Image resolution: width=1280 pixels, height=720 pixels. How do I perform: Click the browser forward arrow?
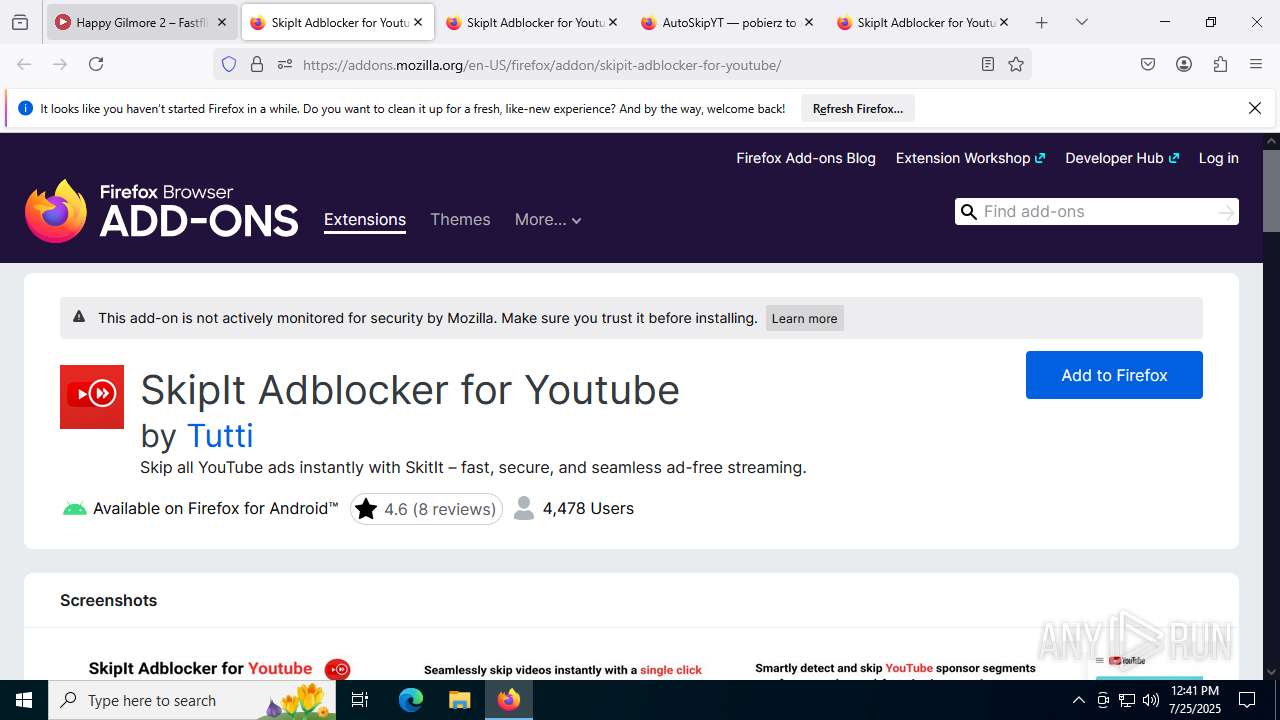(60, 64)
